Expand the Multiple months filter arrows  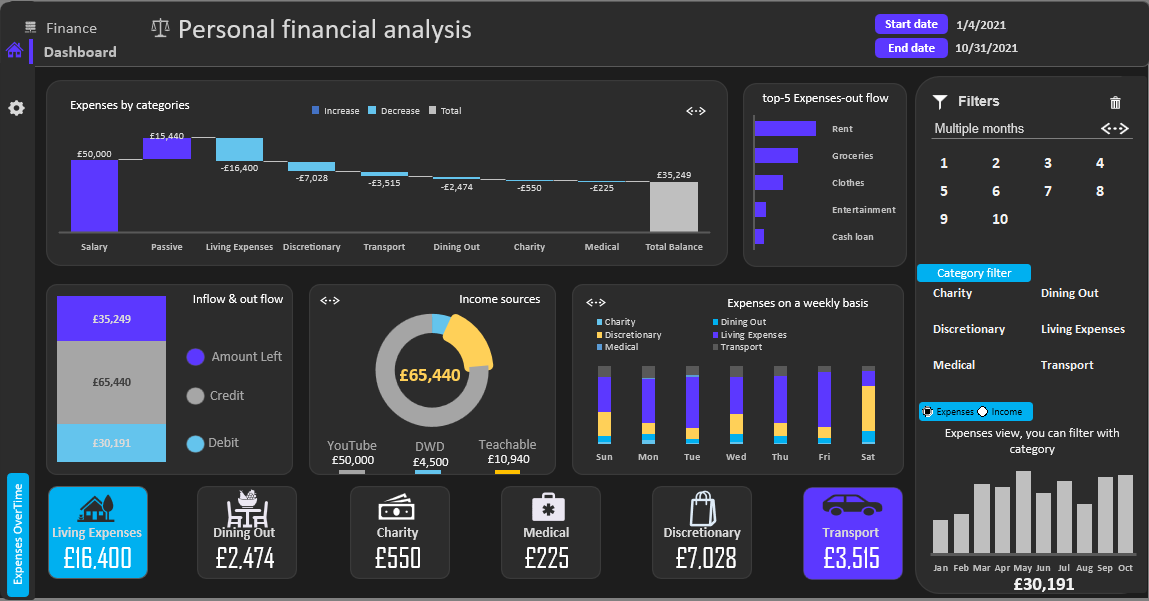coord(1114,129)
